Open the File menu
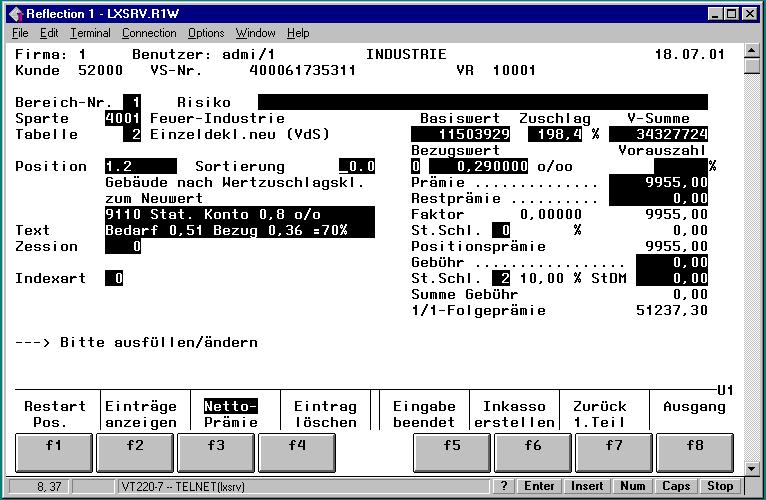The image size is (766, 500). pyautogui.click(x=20, y=33)
